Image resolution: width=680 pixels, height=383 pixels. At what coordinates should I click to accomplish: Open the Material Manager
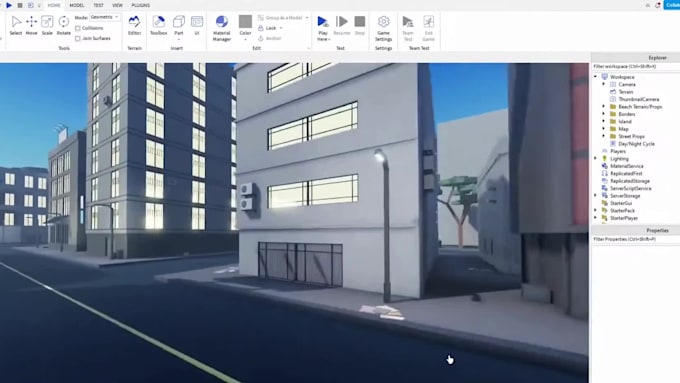[x=222, y=28]
